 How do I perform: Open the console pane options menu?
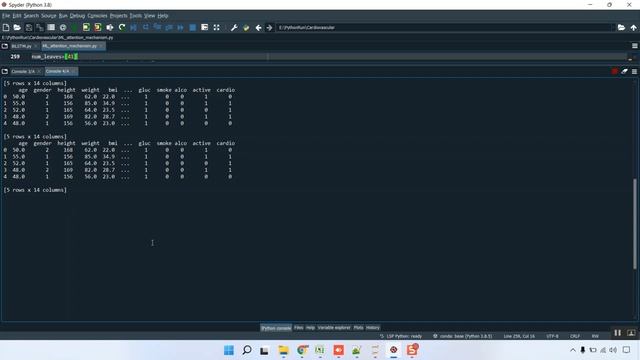(x=634, y=71)
